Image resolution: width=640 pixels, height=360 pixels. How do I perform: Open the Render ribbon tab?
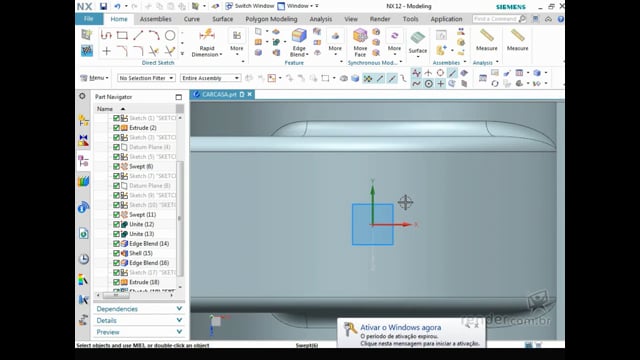[380, 19]
